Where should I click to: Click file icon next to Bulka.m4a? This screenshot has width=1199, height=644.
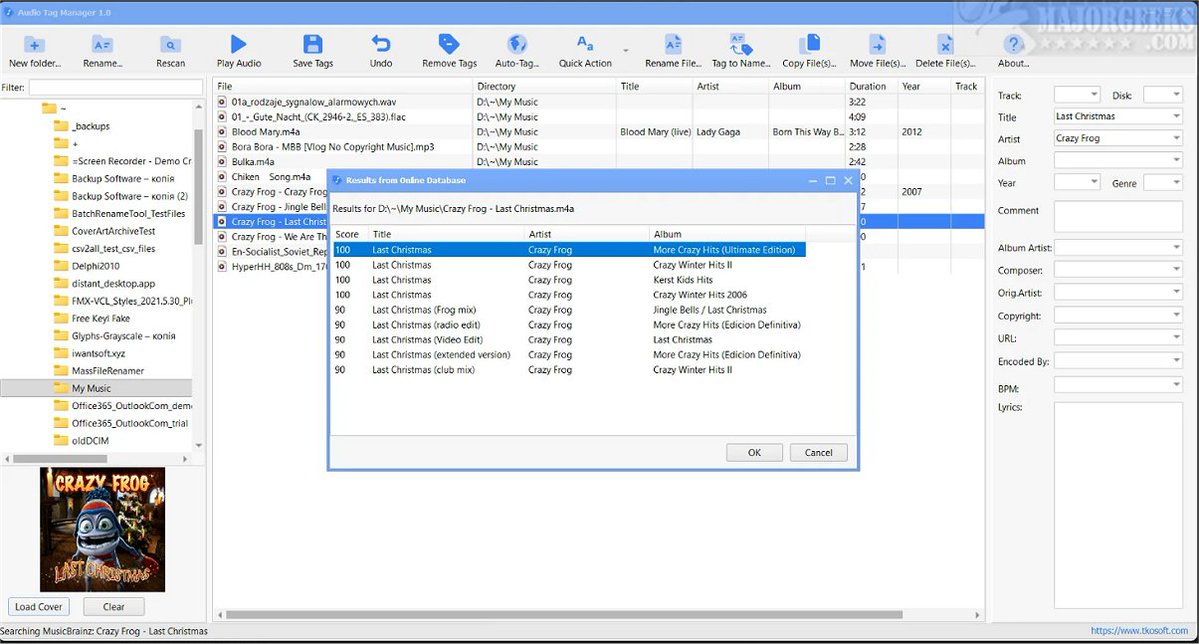click(222, 161)
